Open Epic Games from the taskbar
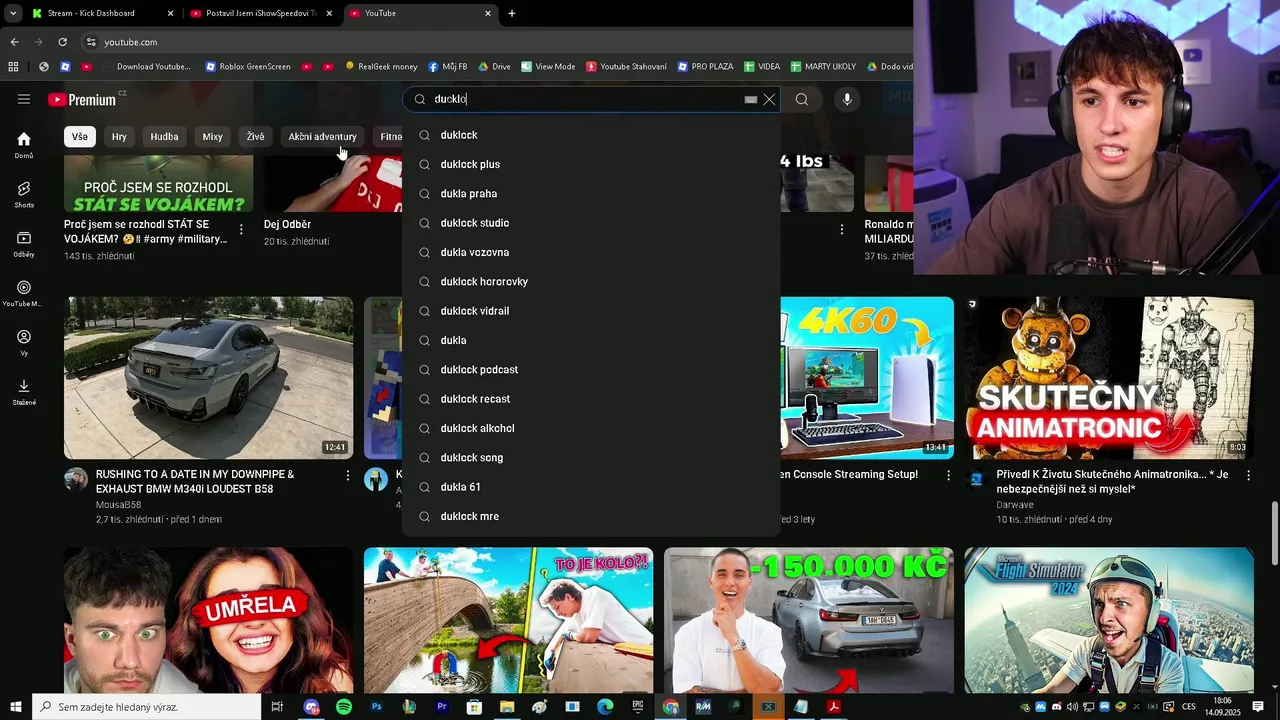This screenshot has width=1280, height=720. 637,707
